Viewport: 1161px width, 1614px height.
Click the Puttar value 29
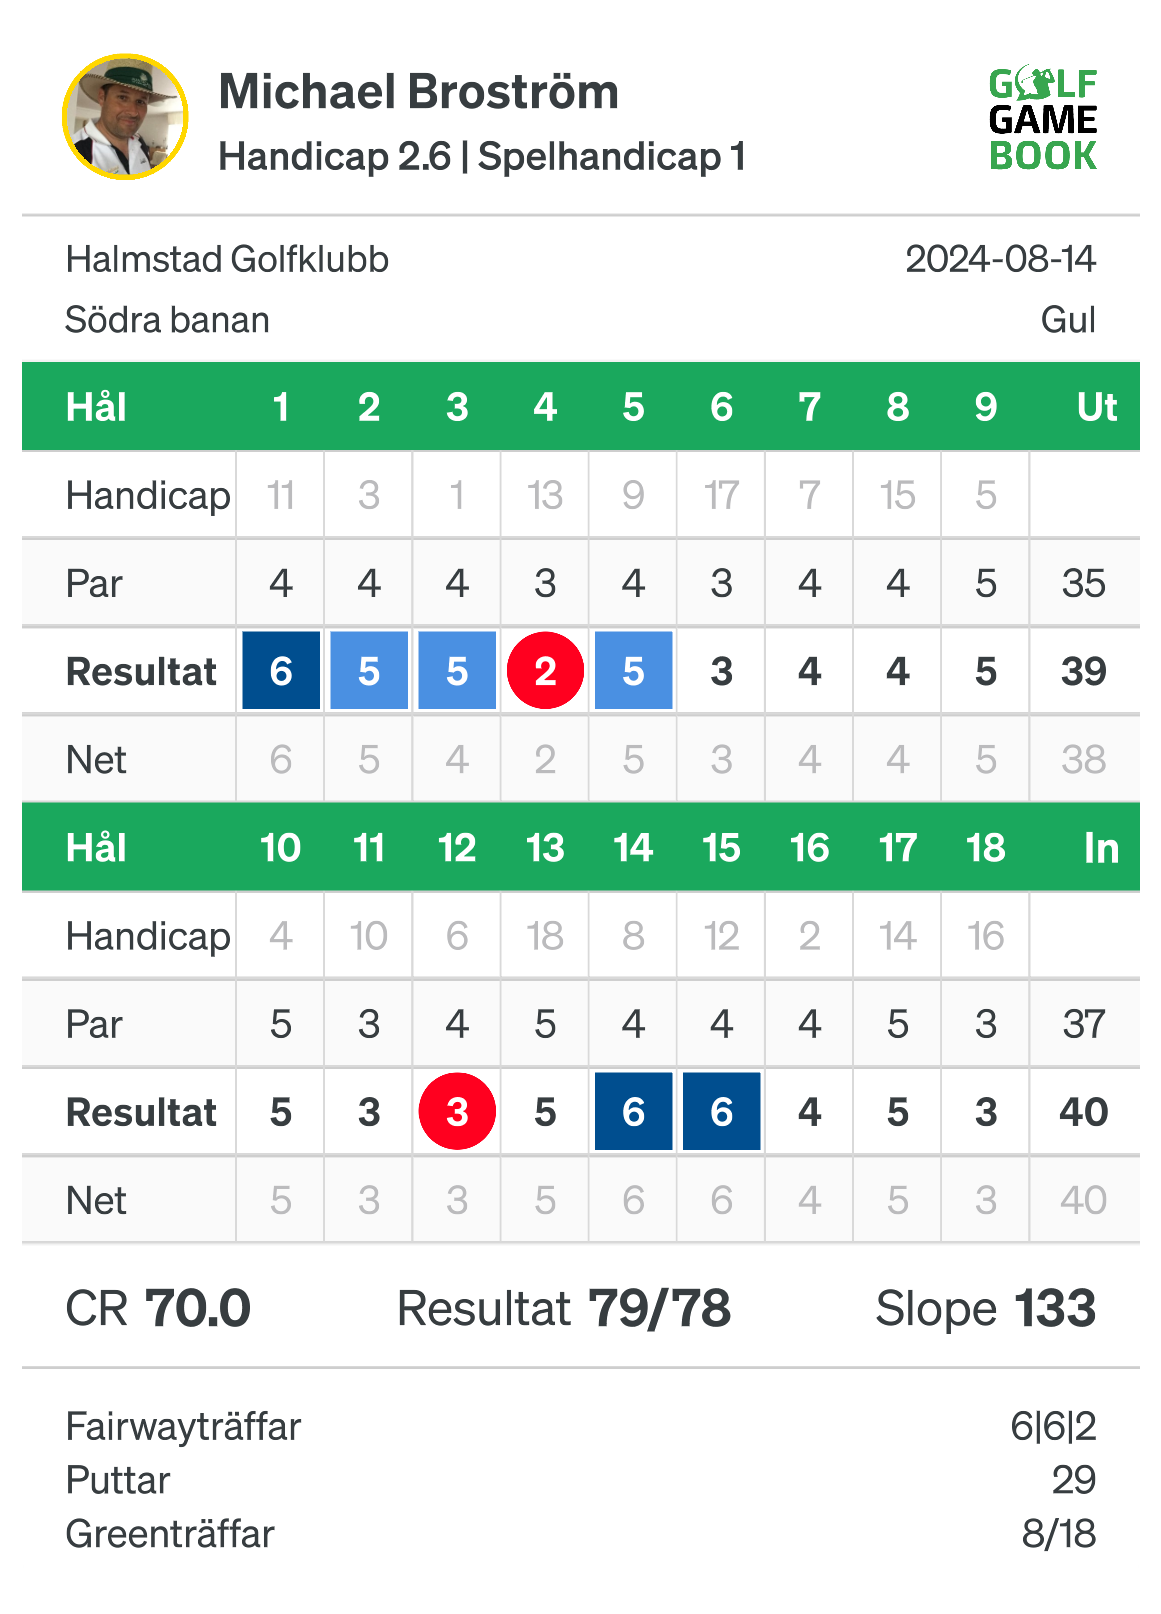click(x=1074, y=1480)
